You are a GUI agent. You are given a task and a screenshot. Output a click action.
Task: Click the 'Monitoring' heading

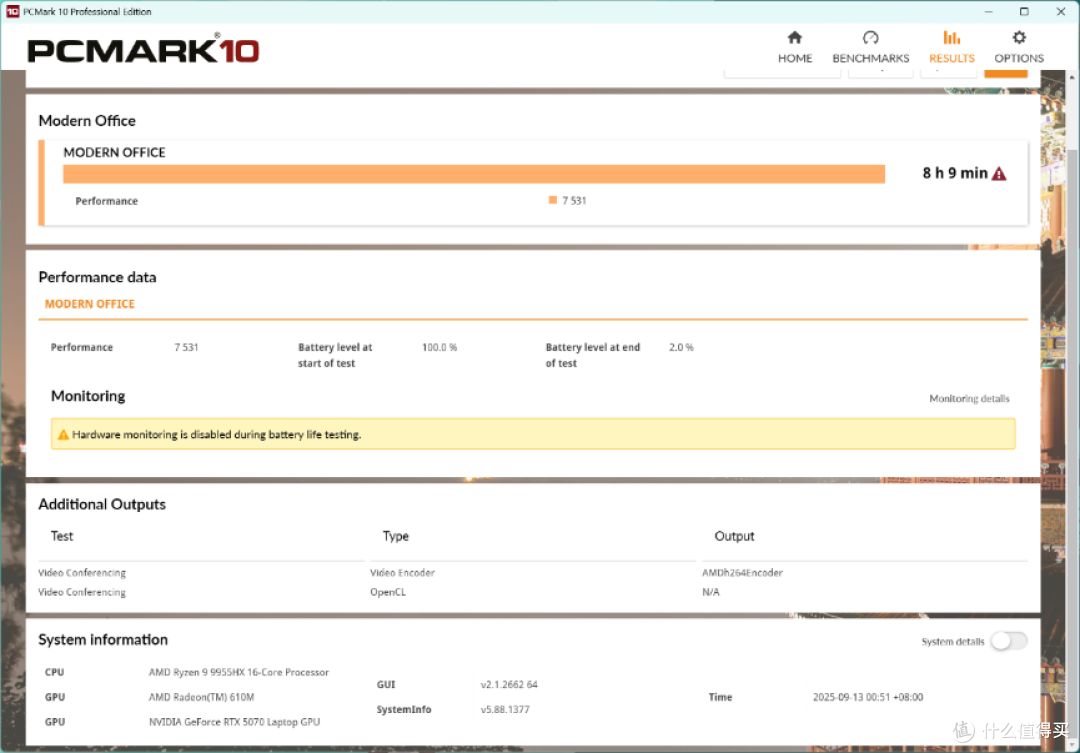coord(88,395)
